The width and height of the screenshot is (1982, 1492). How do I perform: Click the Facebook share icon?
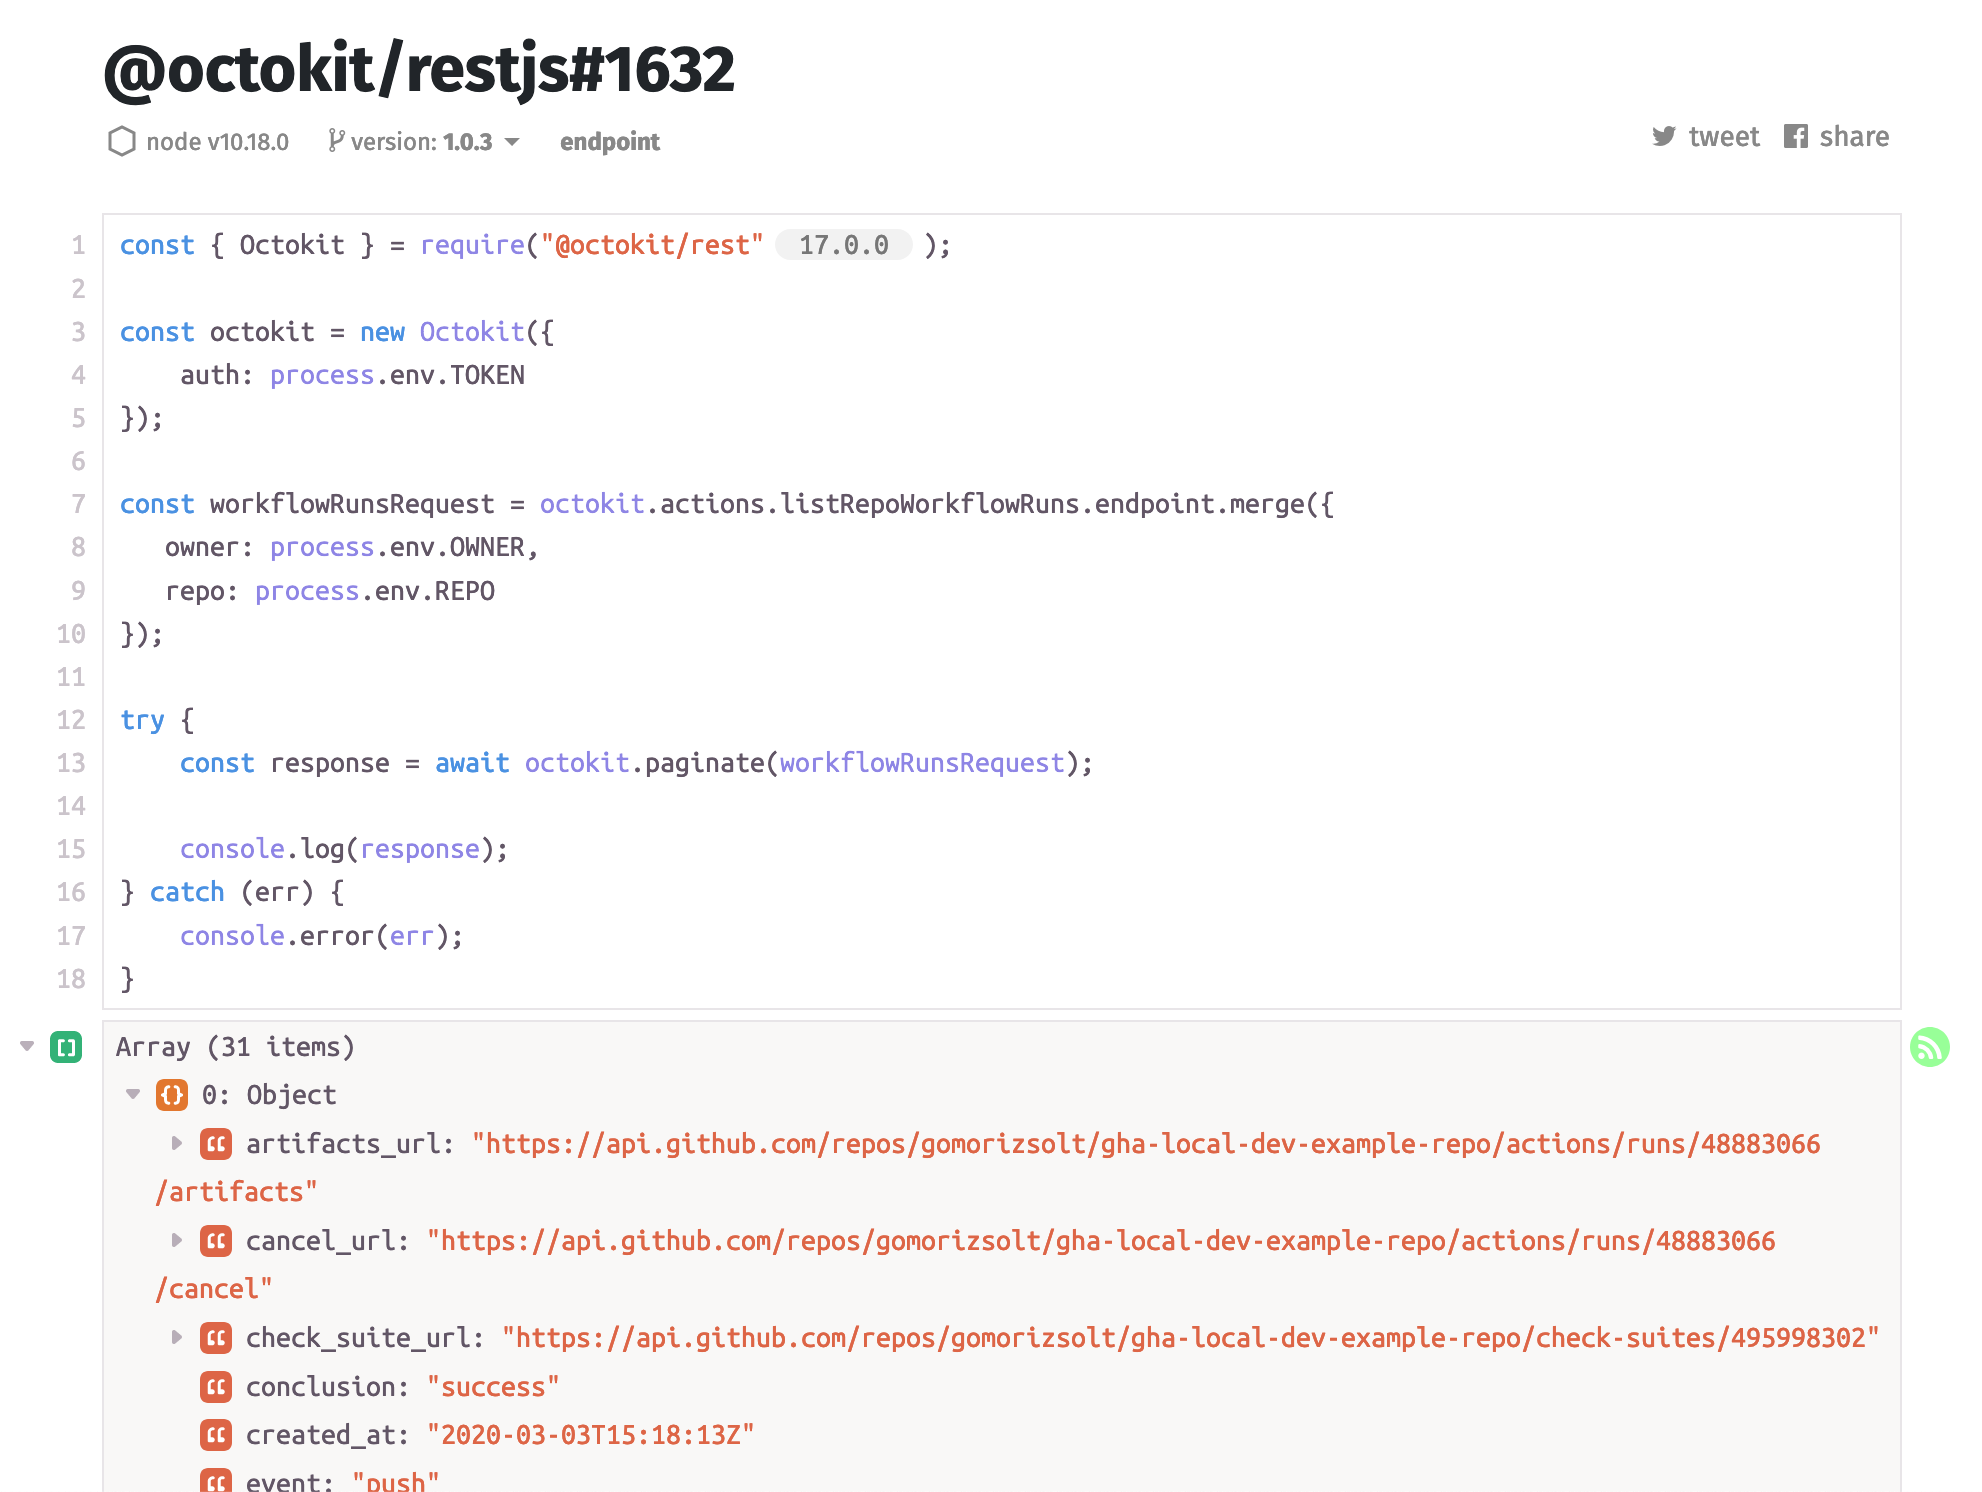[1797, 136]
